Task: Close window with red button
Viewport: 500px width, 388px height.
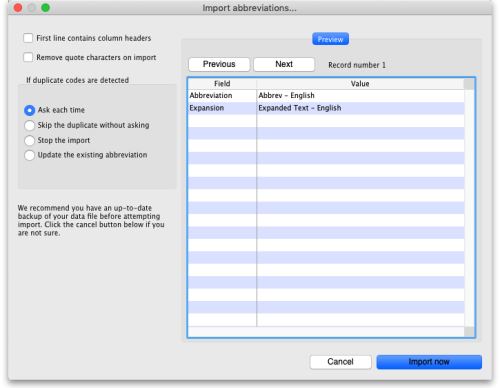Action: (x=18, y=8)
